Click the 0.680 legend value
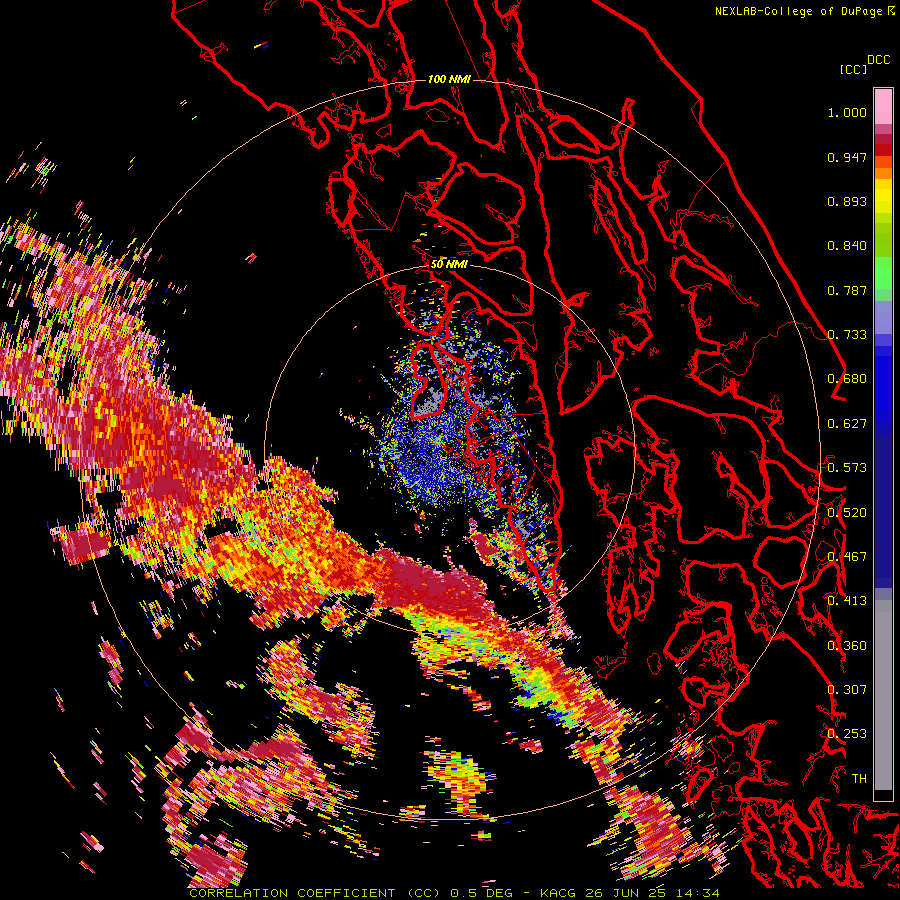 [x=847, y=378]
